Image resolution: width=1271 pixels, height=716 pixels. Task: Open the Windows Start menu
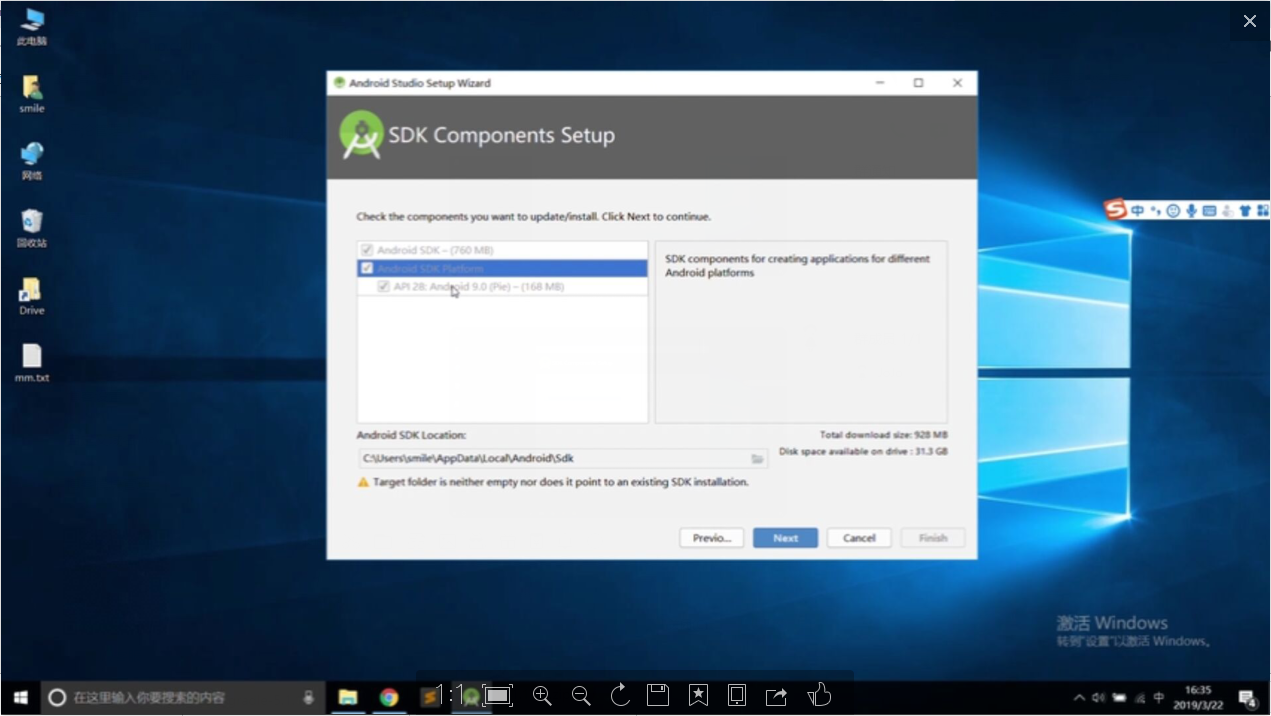(x=20, y=697)
